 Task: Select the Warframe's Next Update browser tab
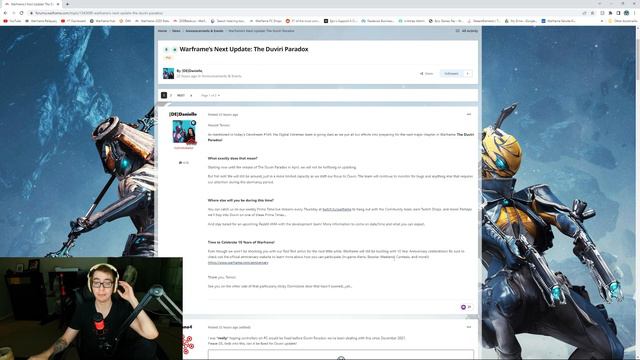click(x=31, y=4)
